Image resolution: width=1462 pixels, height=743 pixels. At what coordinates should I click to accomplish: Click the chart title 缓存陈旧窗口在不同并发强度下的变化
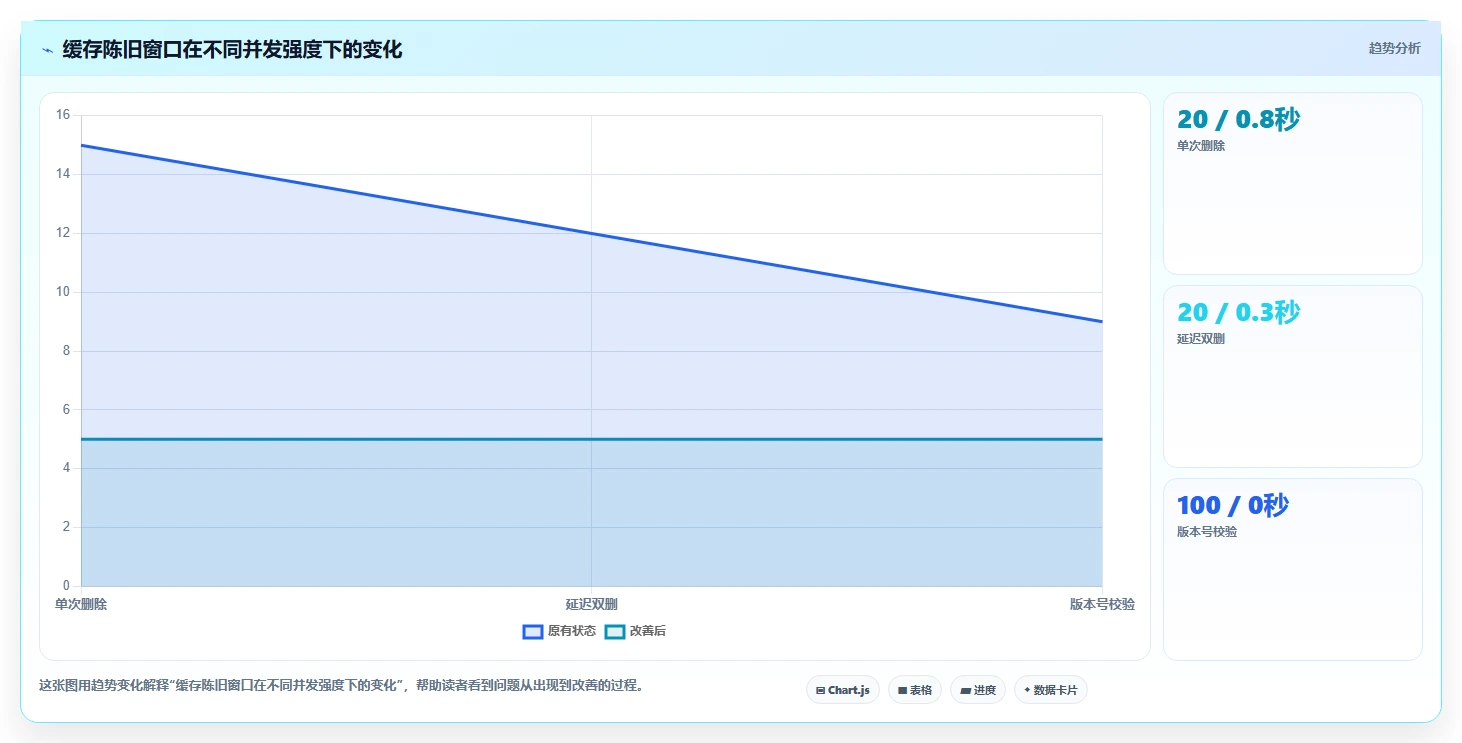(x=232, y=49)
